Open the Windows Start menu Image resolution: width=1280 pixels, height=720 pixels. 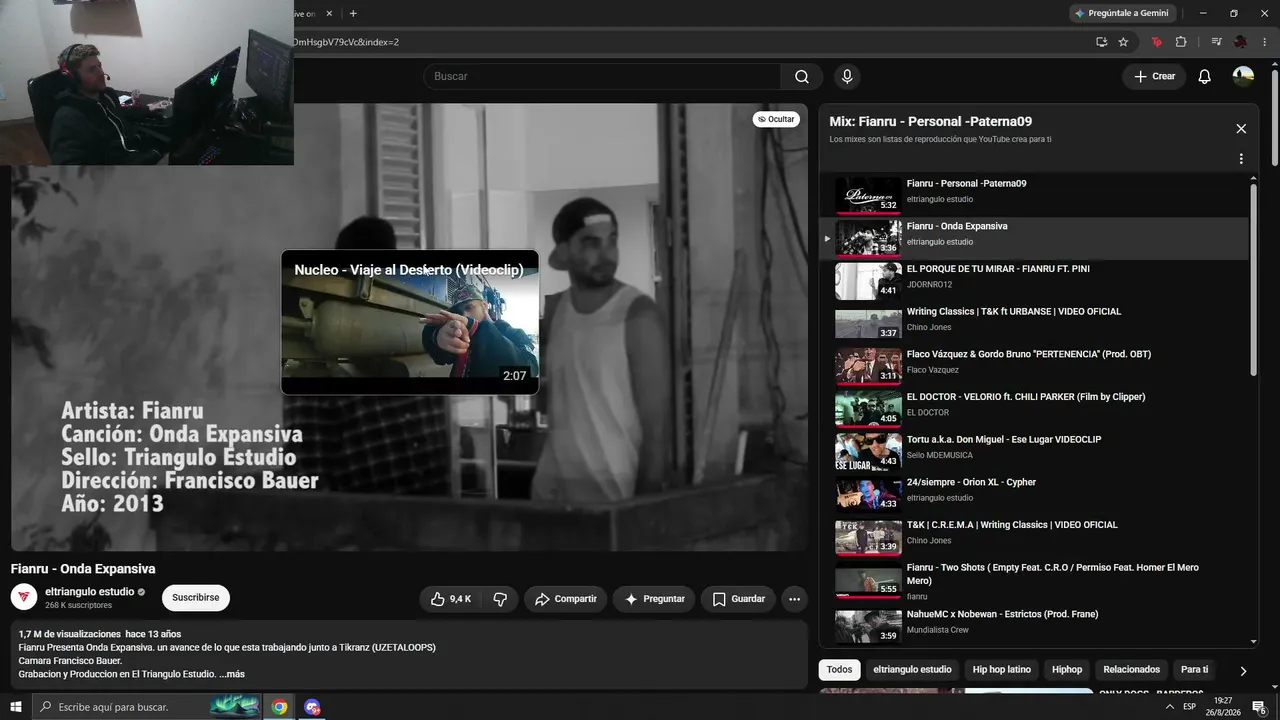pos(15,707)
